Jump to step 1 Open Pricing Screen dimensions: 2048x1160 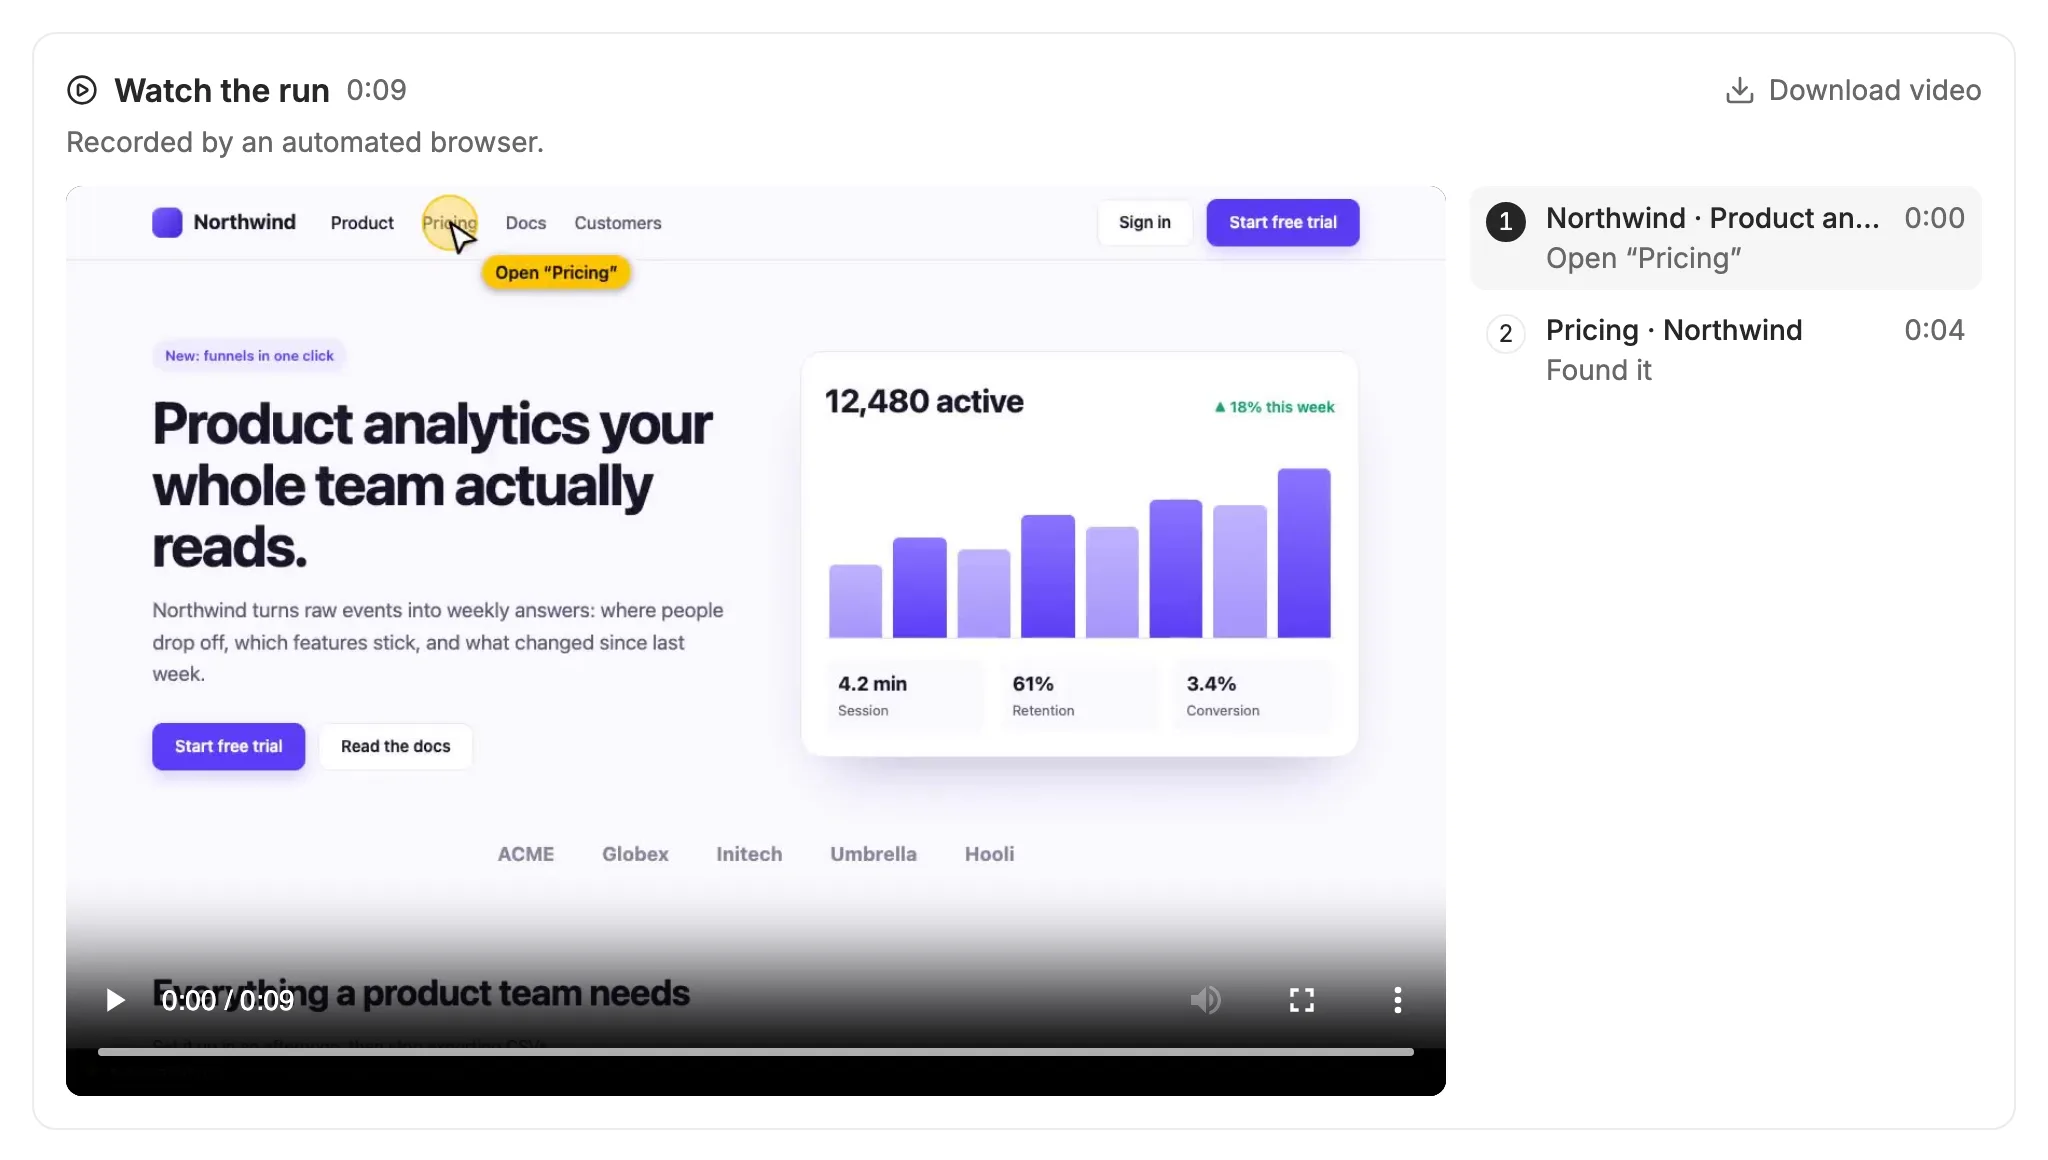(1725, 238)
